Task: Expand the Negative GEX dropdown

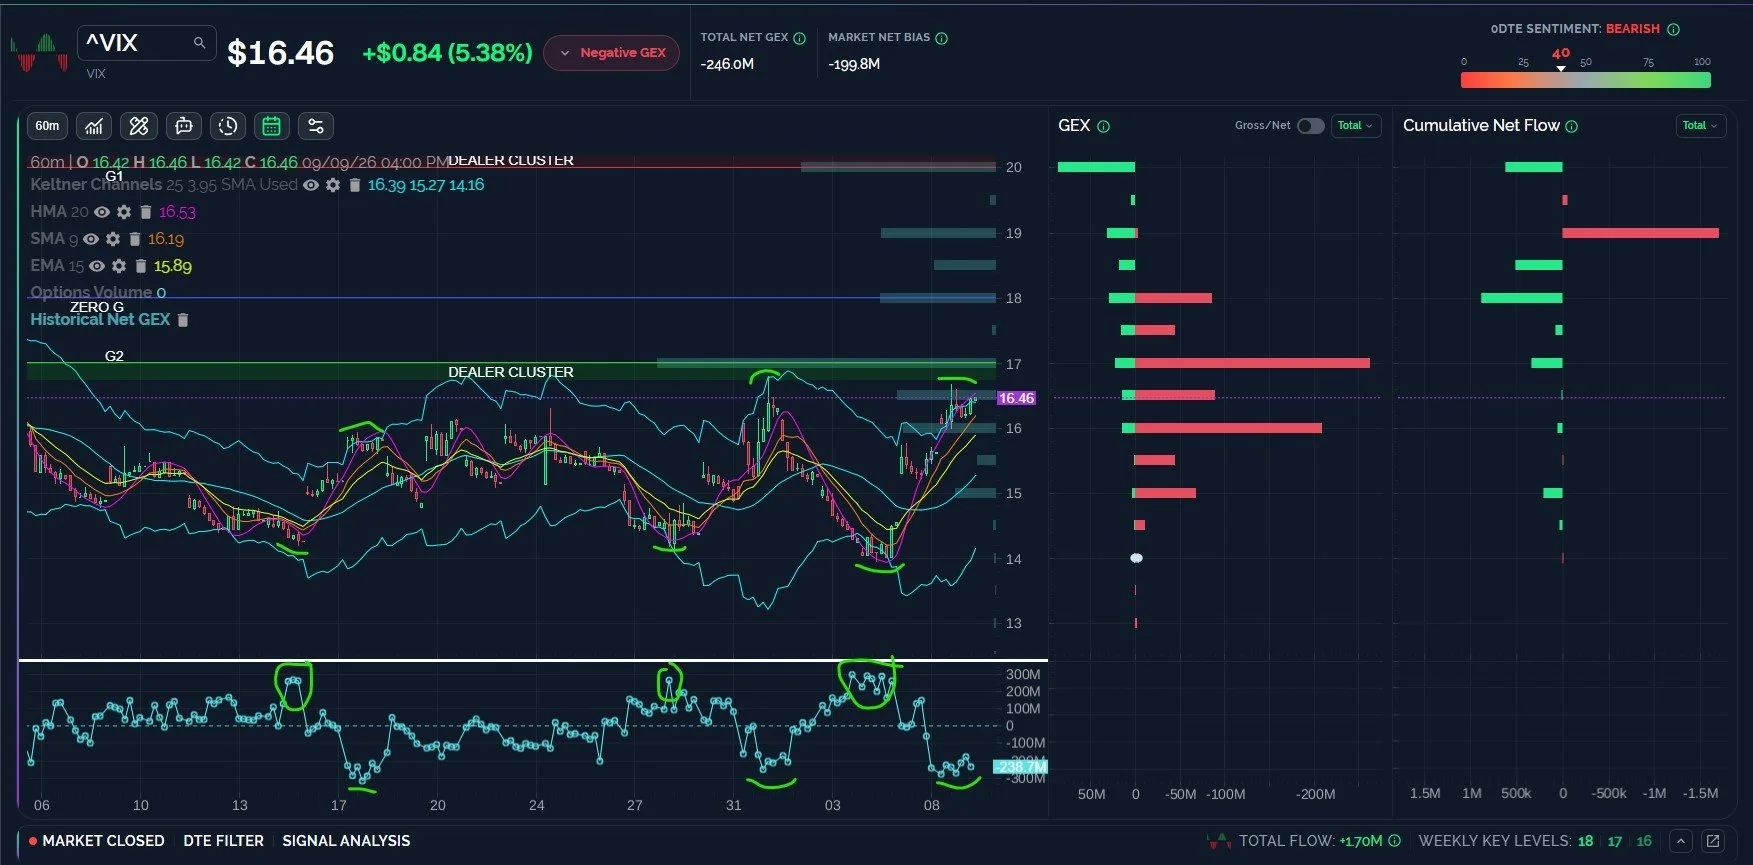Action: (x=611, y=53)
